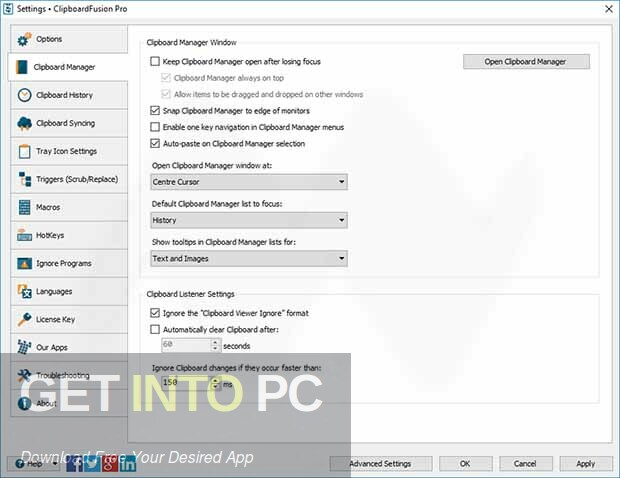This screenshot has width=620, height=478.
Task: Click the Clipboard Manager book icon
Action: pos(21,67)
